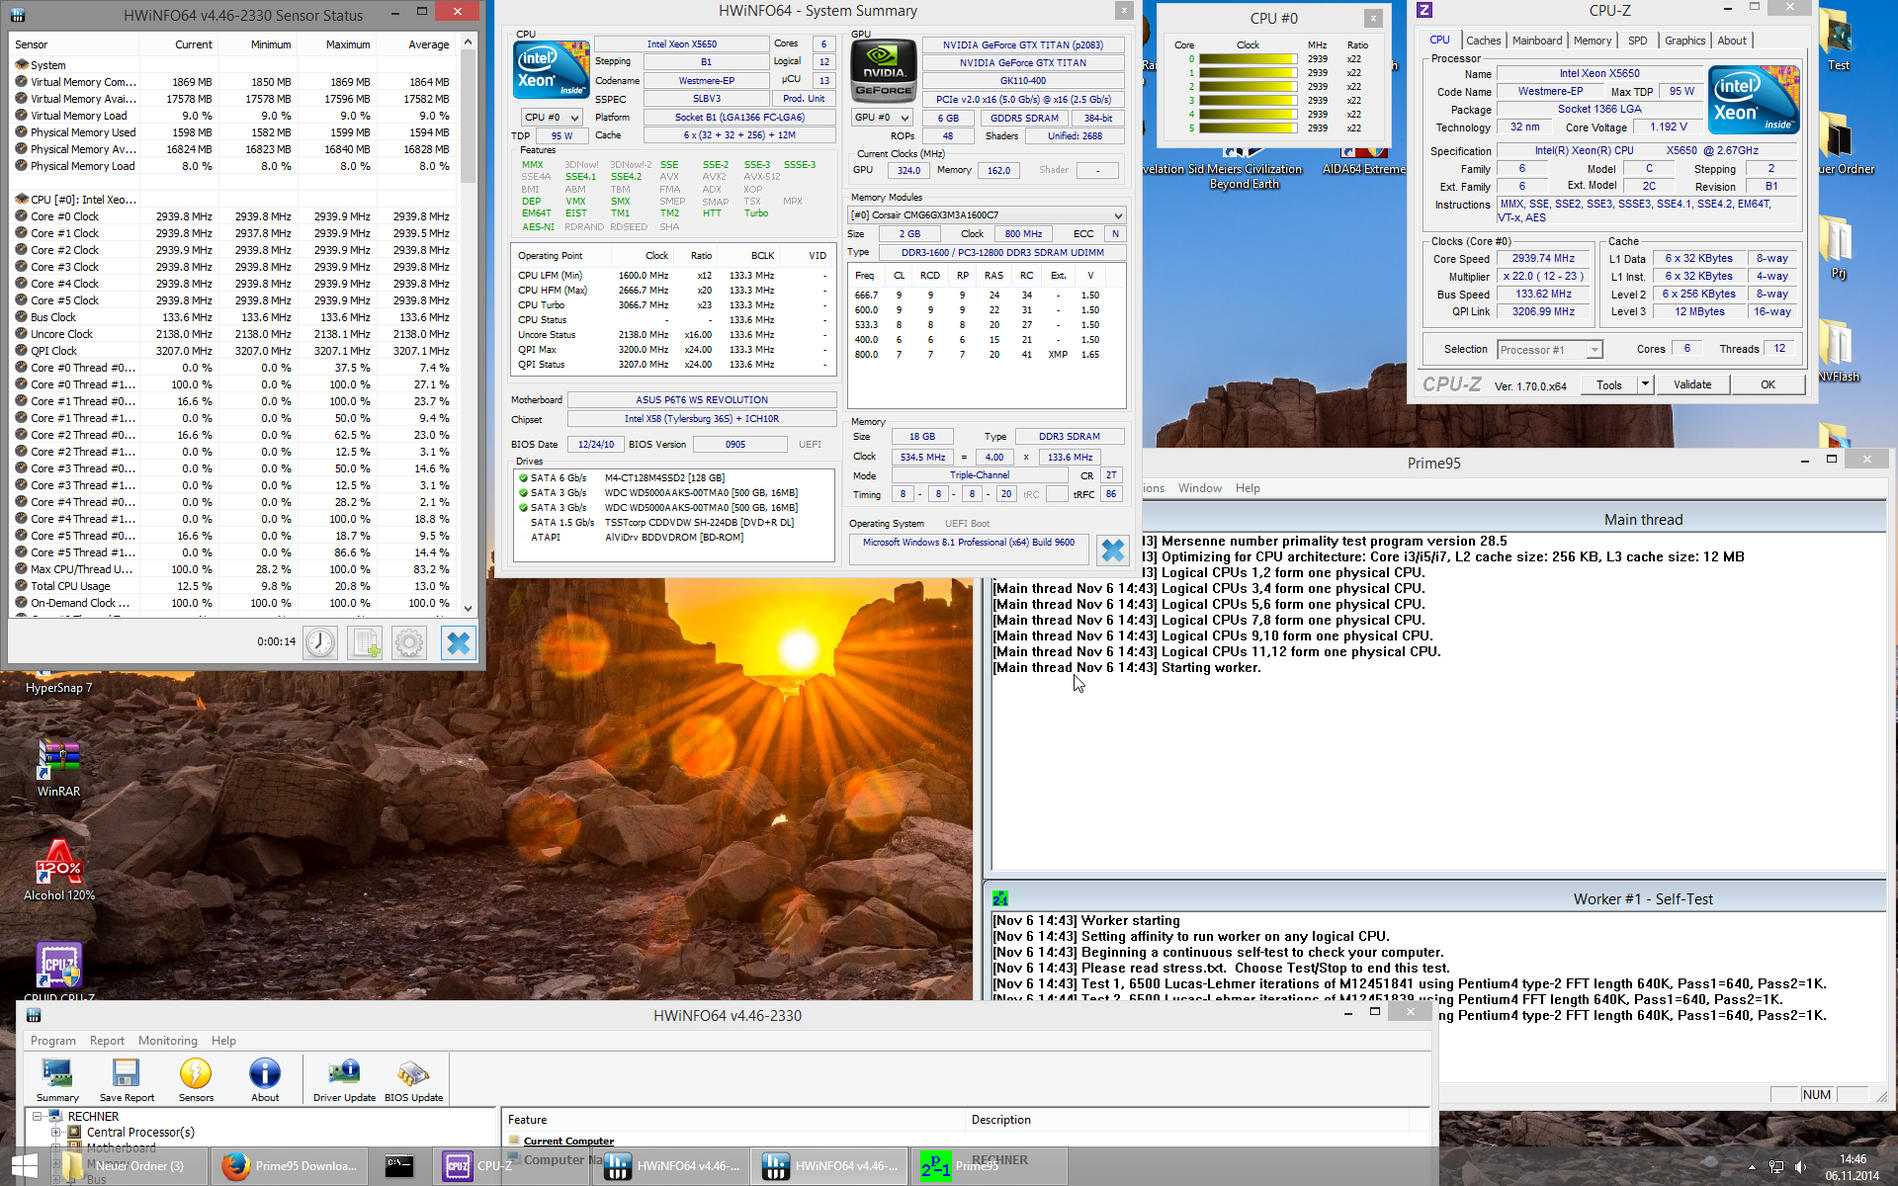Screen dimensions: 1898x1186
Task: Click the scroll-up arrow in the Sensor Status list
Action: (468, 43)
